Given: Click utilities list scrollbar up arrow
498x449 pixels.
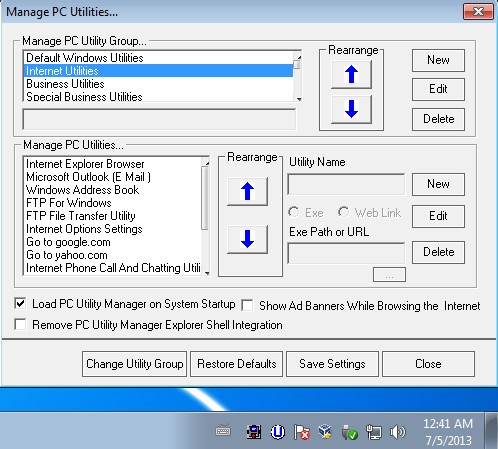Looking at the screenshot, I should 206,162.
